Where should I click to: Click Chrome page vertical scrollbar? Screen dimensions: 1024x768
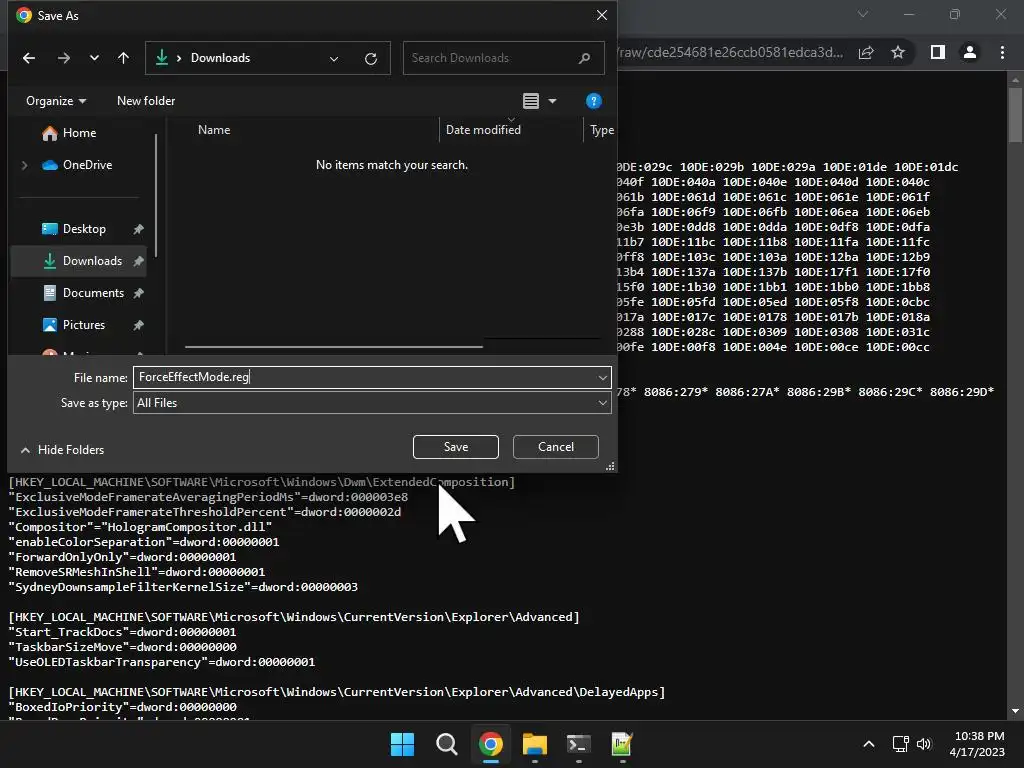pos(1015,115)
